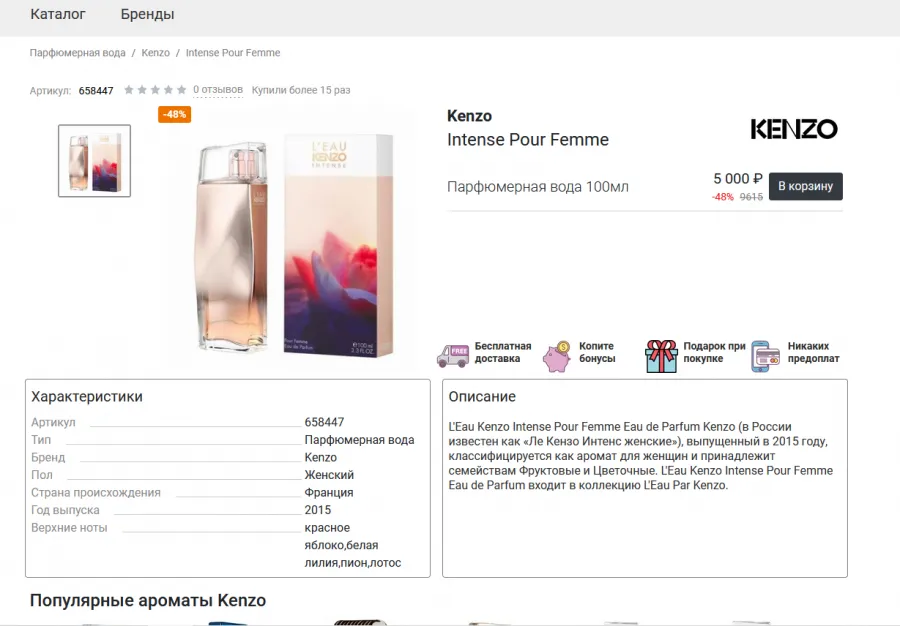
Task: Click the red -48% price discount text
Action: pyautogui.click(x=723, y=197)
